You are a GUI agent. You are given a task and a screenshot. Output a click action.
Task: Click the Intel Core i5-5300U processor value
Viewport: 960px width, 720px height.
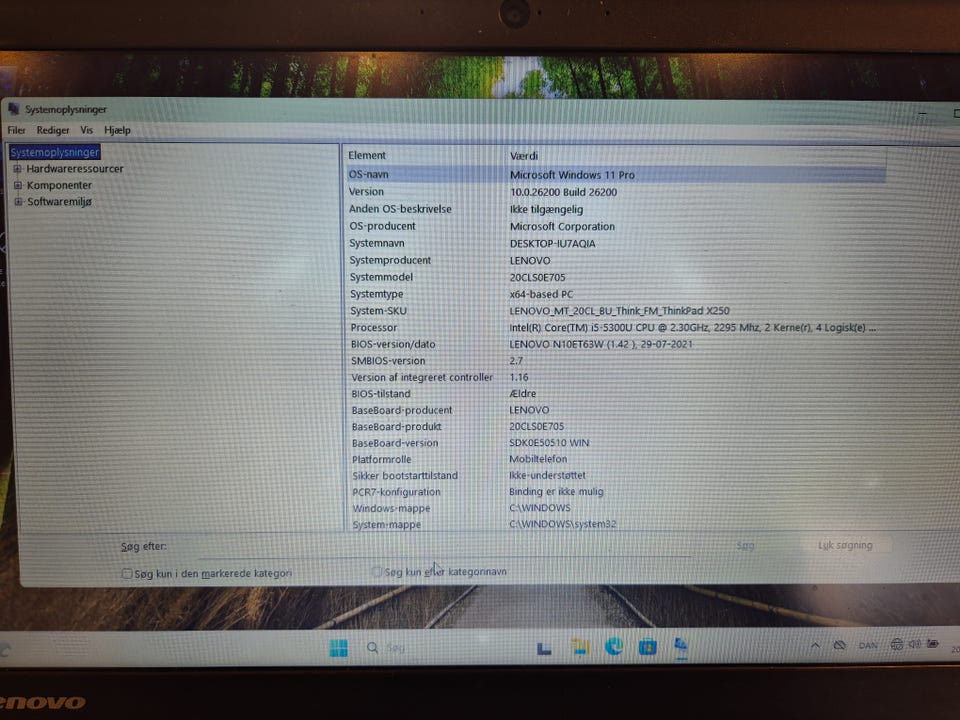coord(692,328)
